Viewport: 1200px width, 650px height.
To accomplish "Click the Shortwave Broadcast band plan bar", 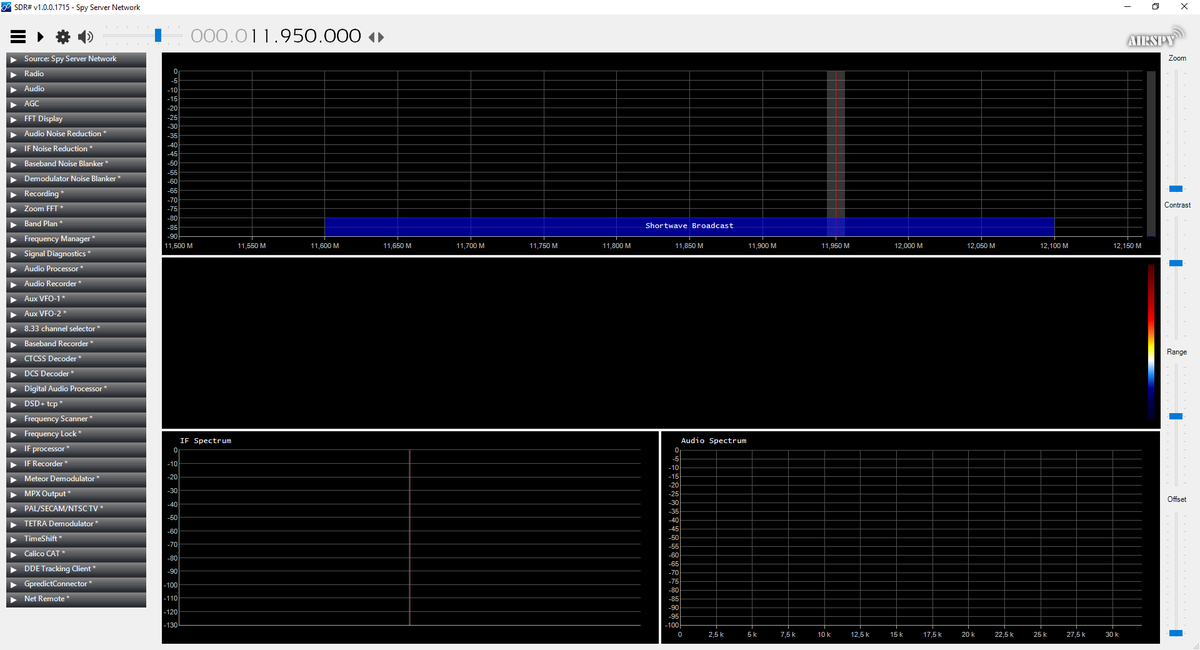I will [690, 226].
